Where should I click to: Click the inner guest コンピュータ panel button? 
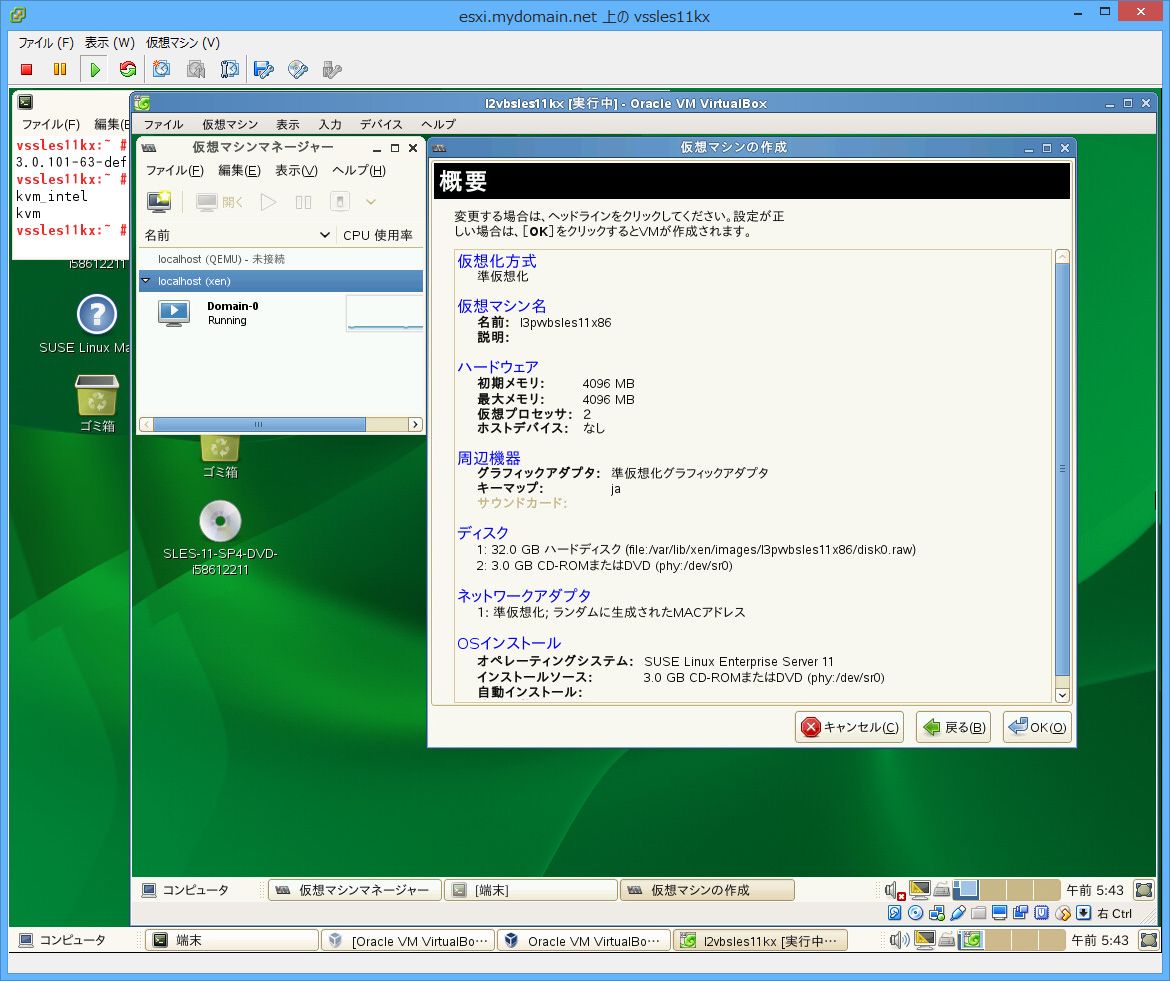click(185, 890)
